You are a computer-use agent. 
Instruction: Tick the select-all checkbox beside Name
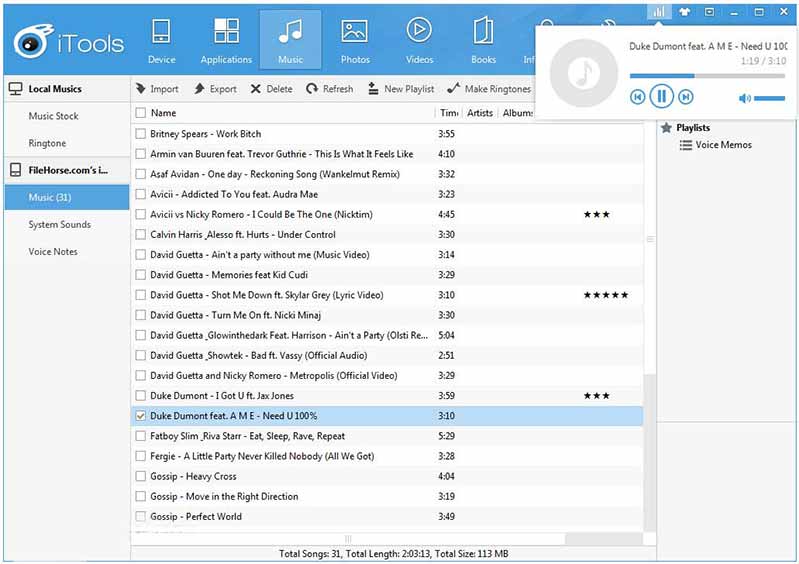(x=140, y=113)
